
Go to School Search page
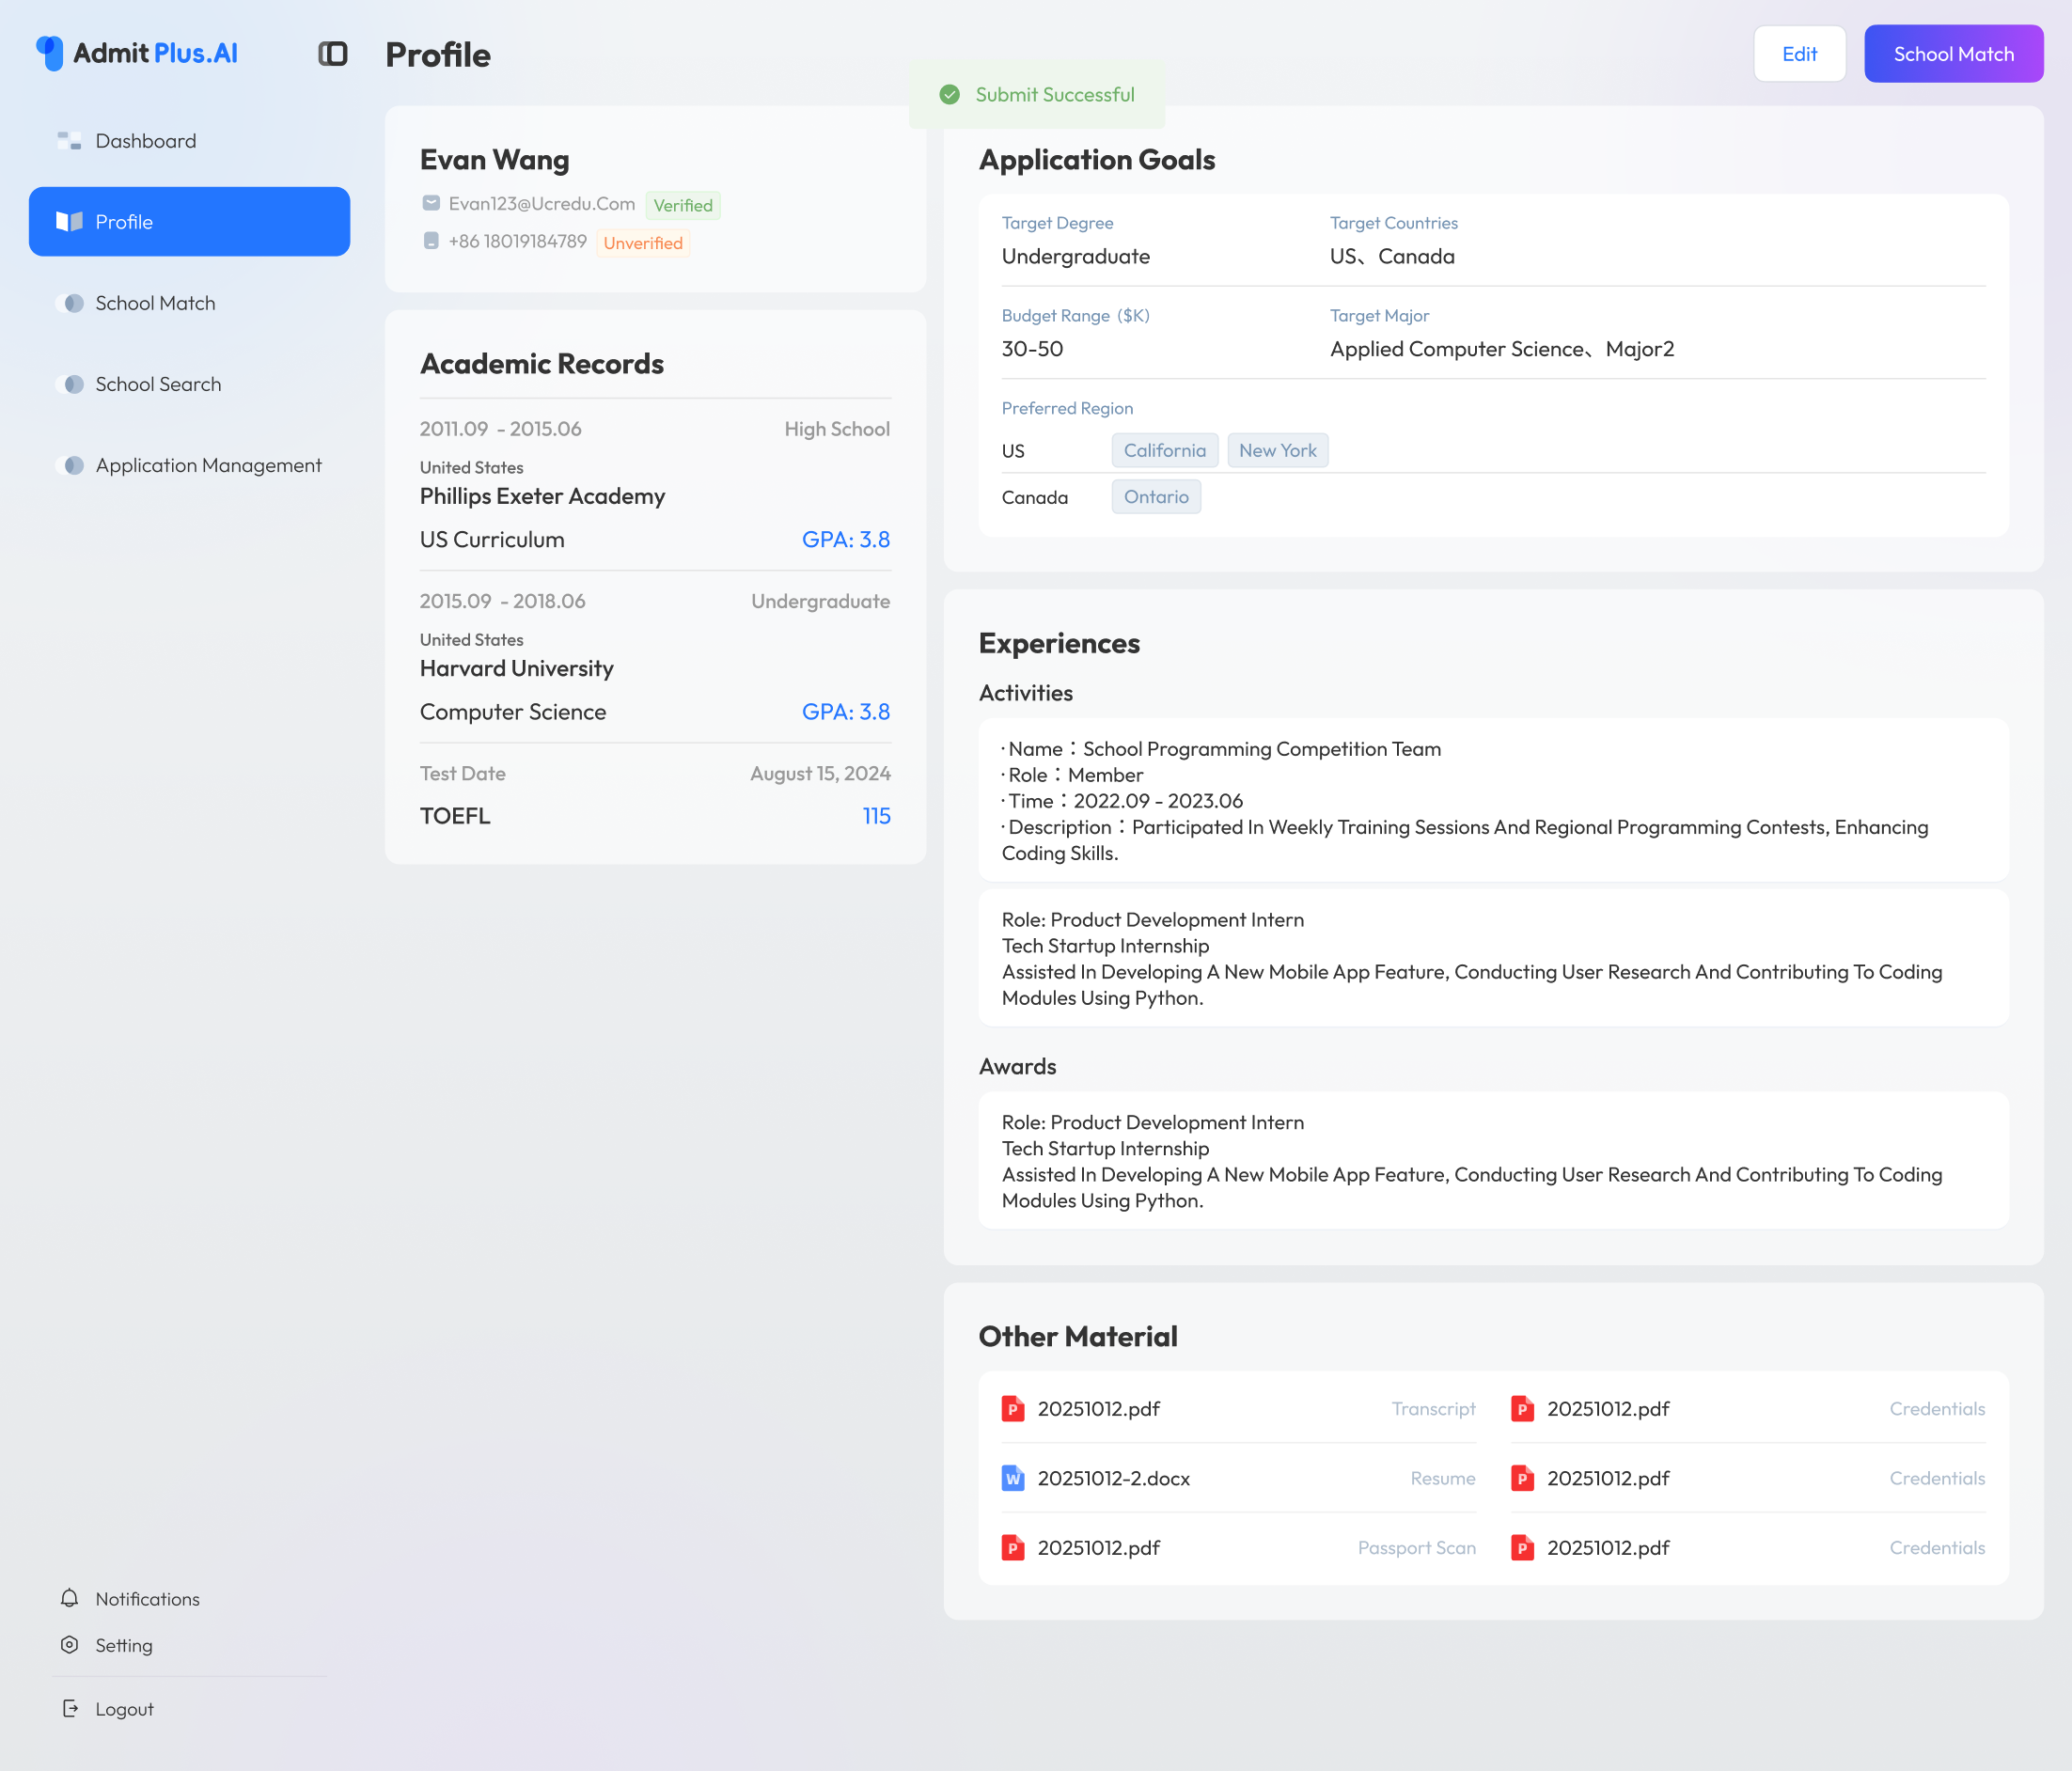tap(158, 384)
